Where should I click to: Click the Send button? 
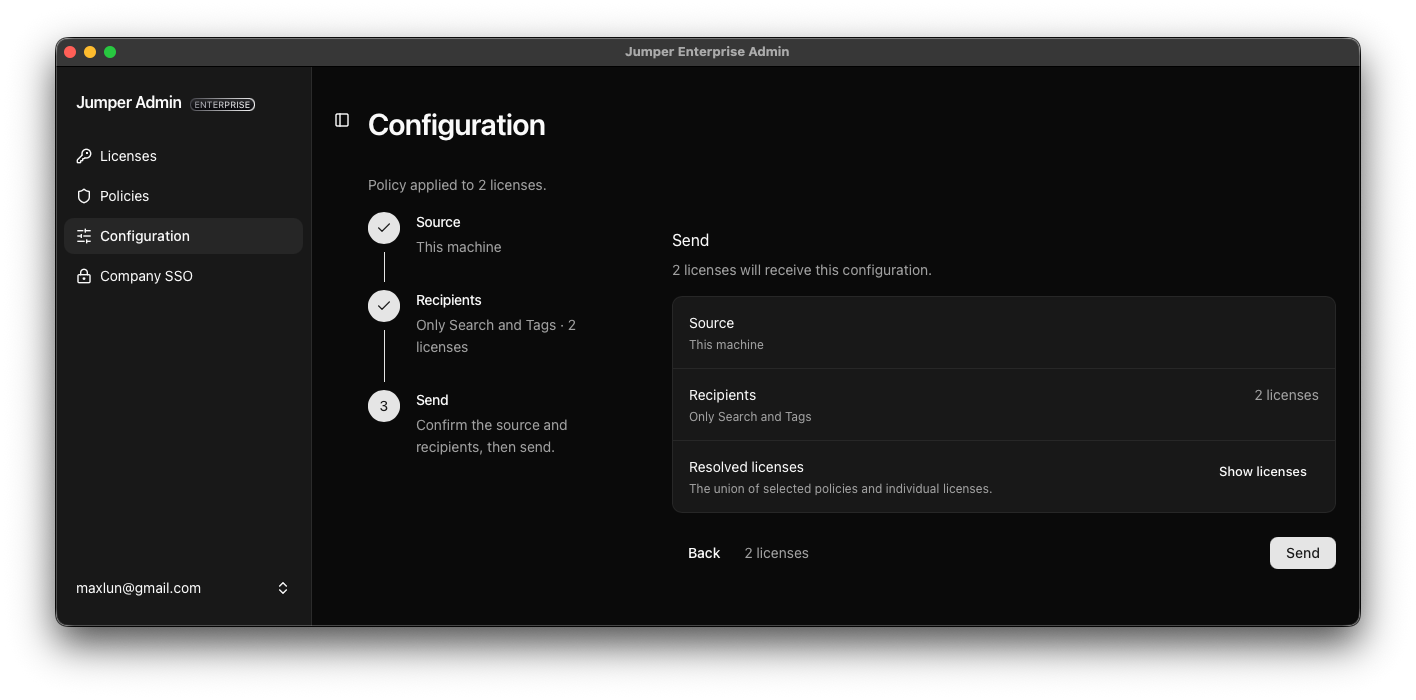1302,553
